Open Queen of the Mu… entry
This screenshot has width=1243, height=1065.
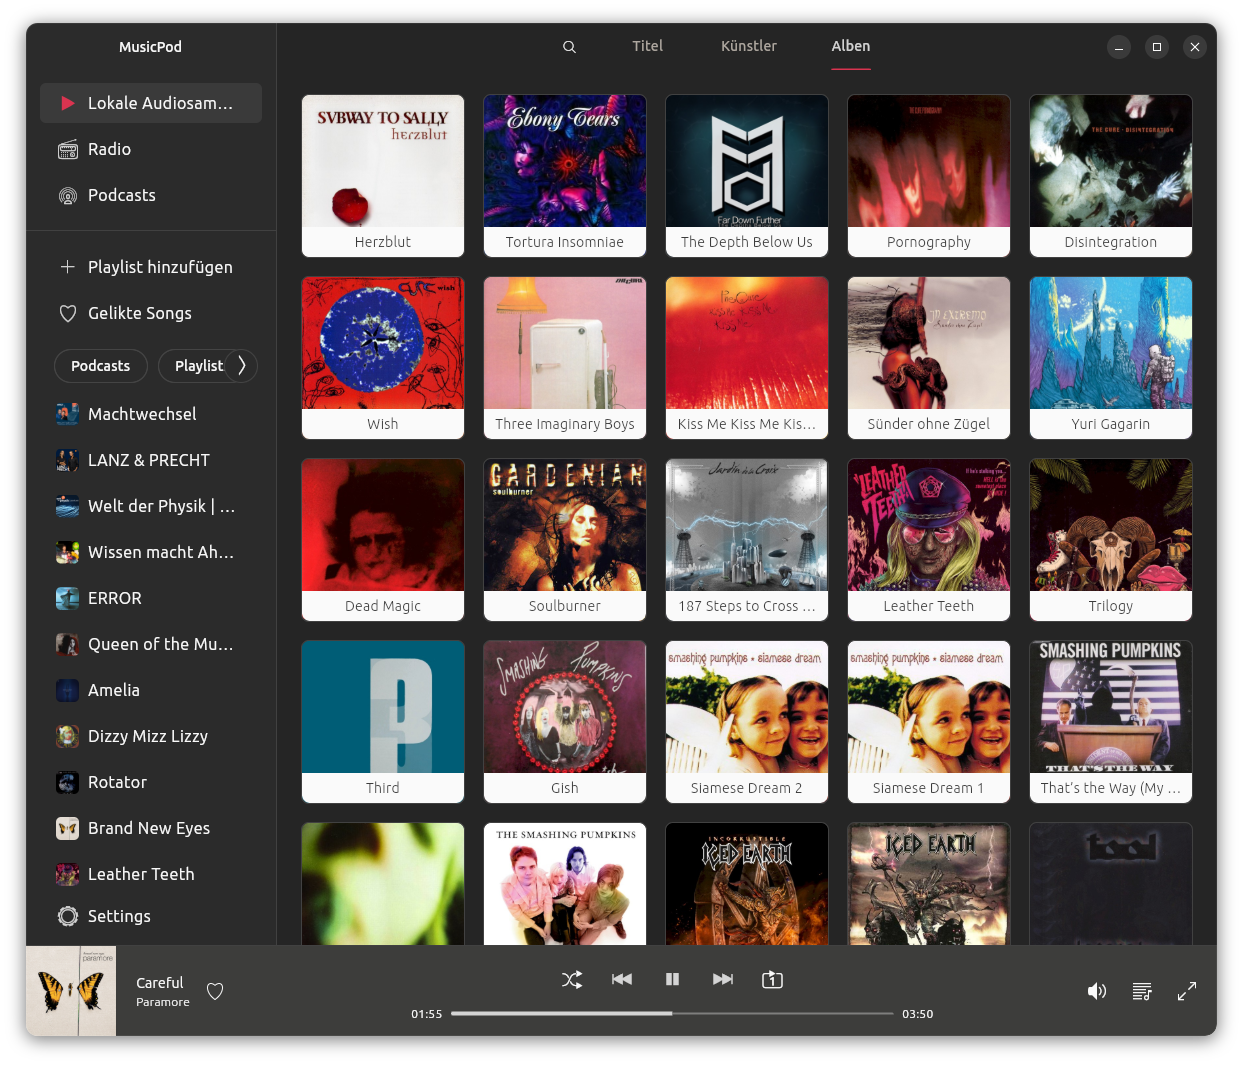(151, 644)
